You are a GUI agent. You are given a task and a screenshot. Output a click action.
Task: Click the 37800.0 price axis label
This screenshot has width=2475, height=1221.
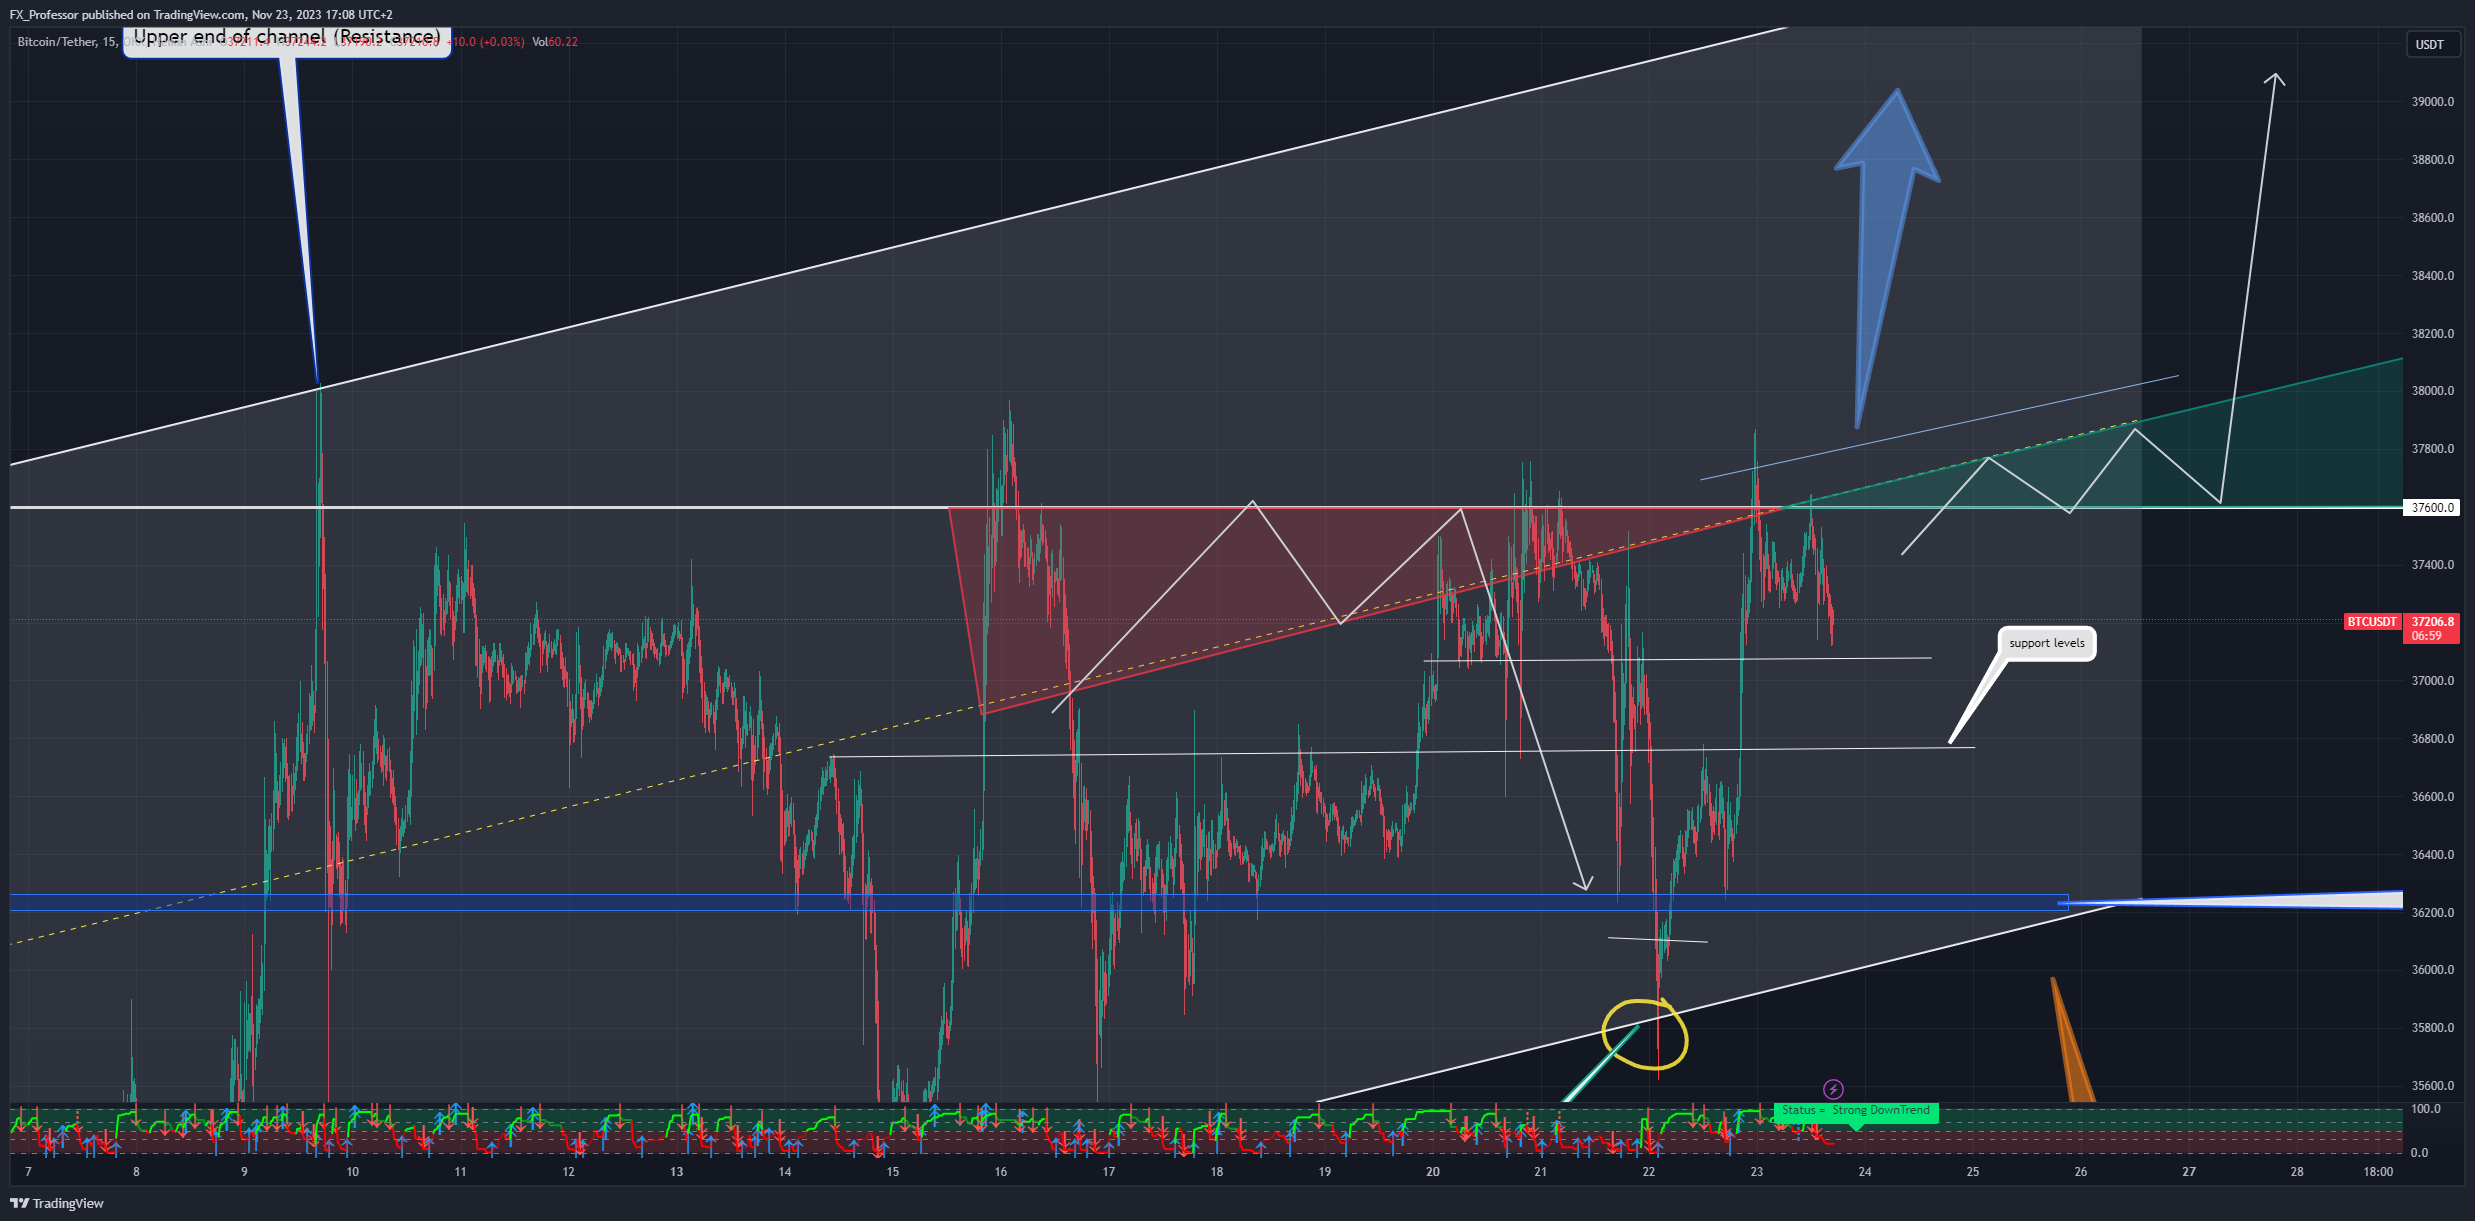click(2432, 449)
